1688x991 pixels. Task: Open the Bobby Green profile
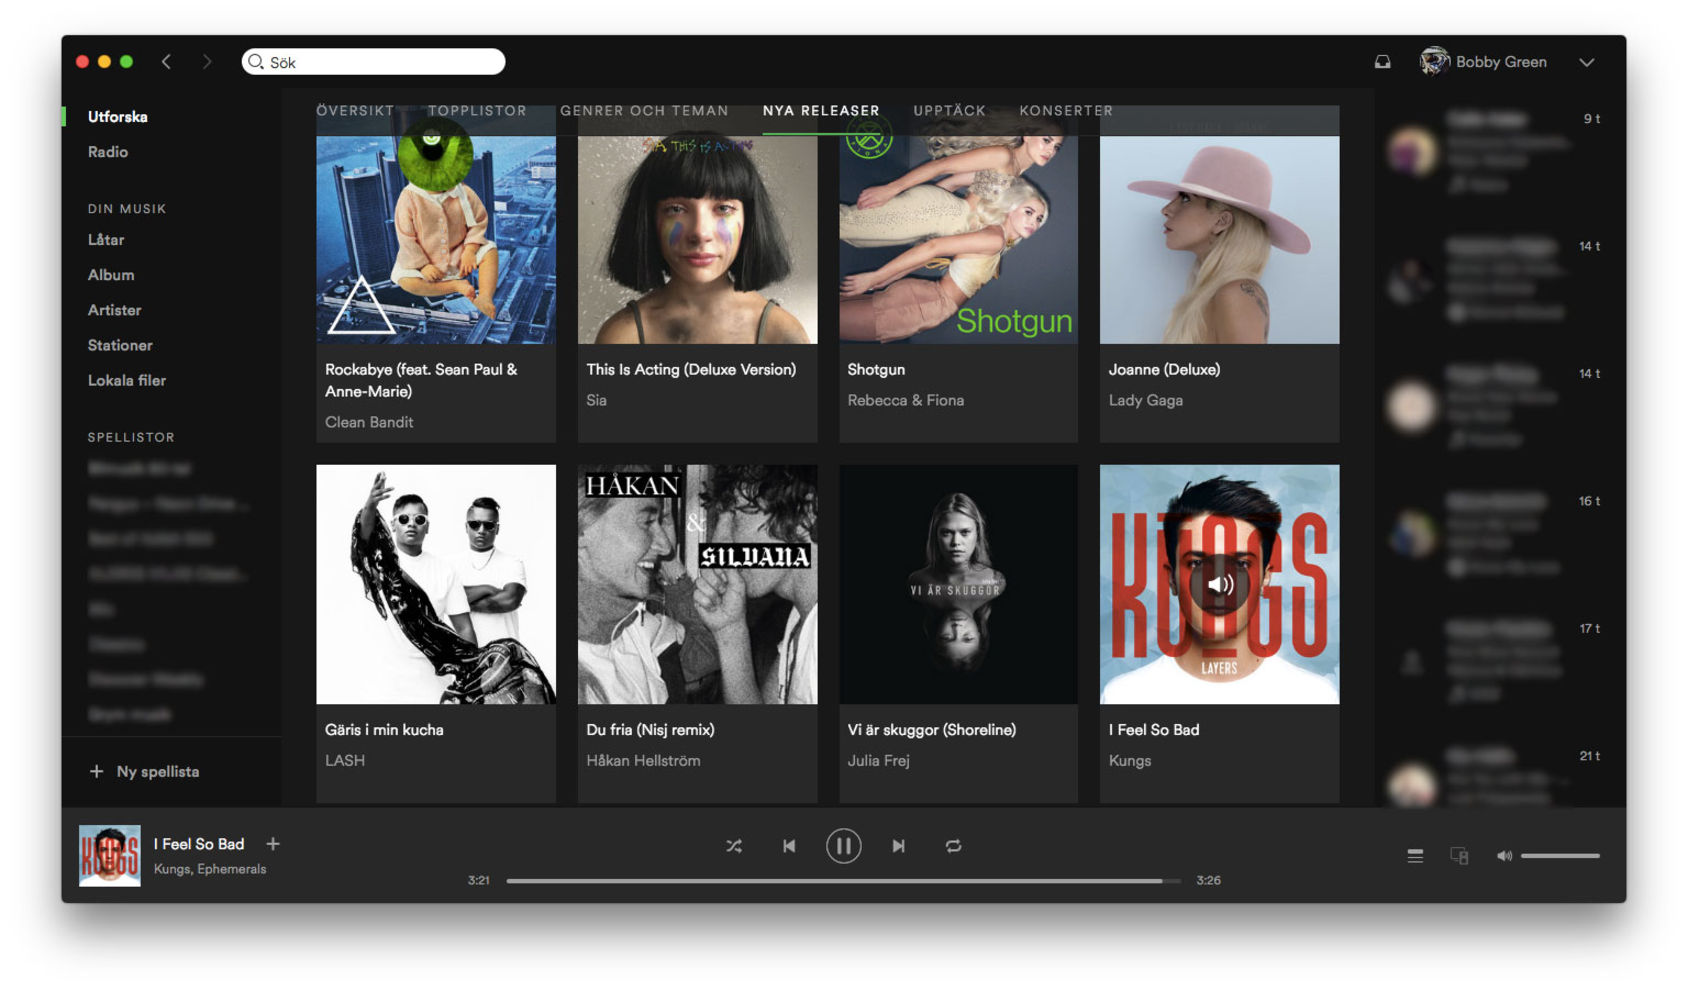1484,62
